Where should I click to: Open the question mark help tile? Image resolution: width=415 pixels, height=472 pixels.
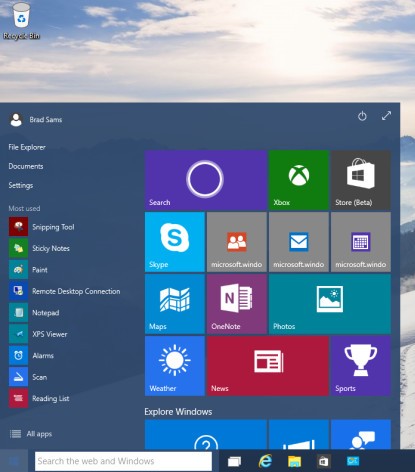coord(206,434)
